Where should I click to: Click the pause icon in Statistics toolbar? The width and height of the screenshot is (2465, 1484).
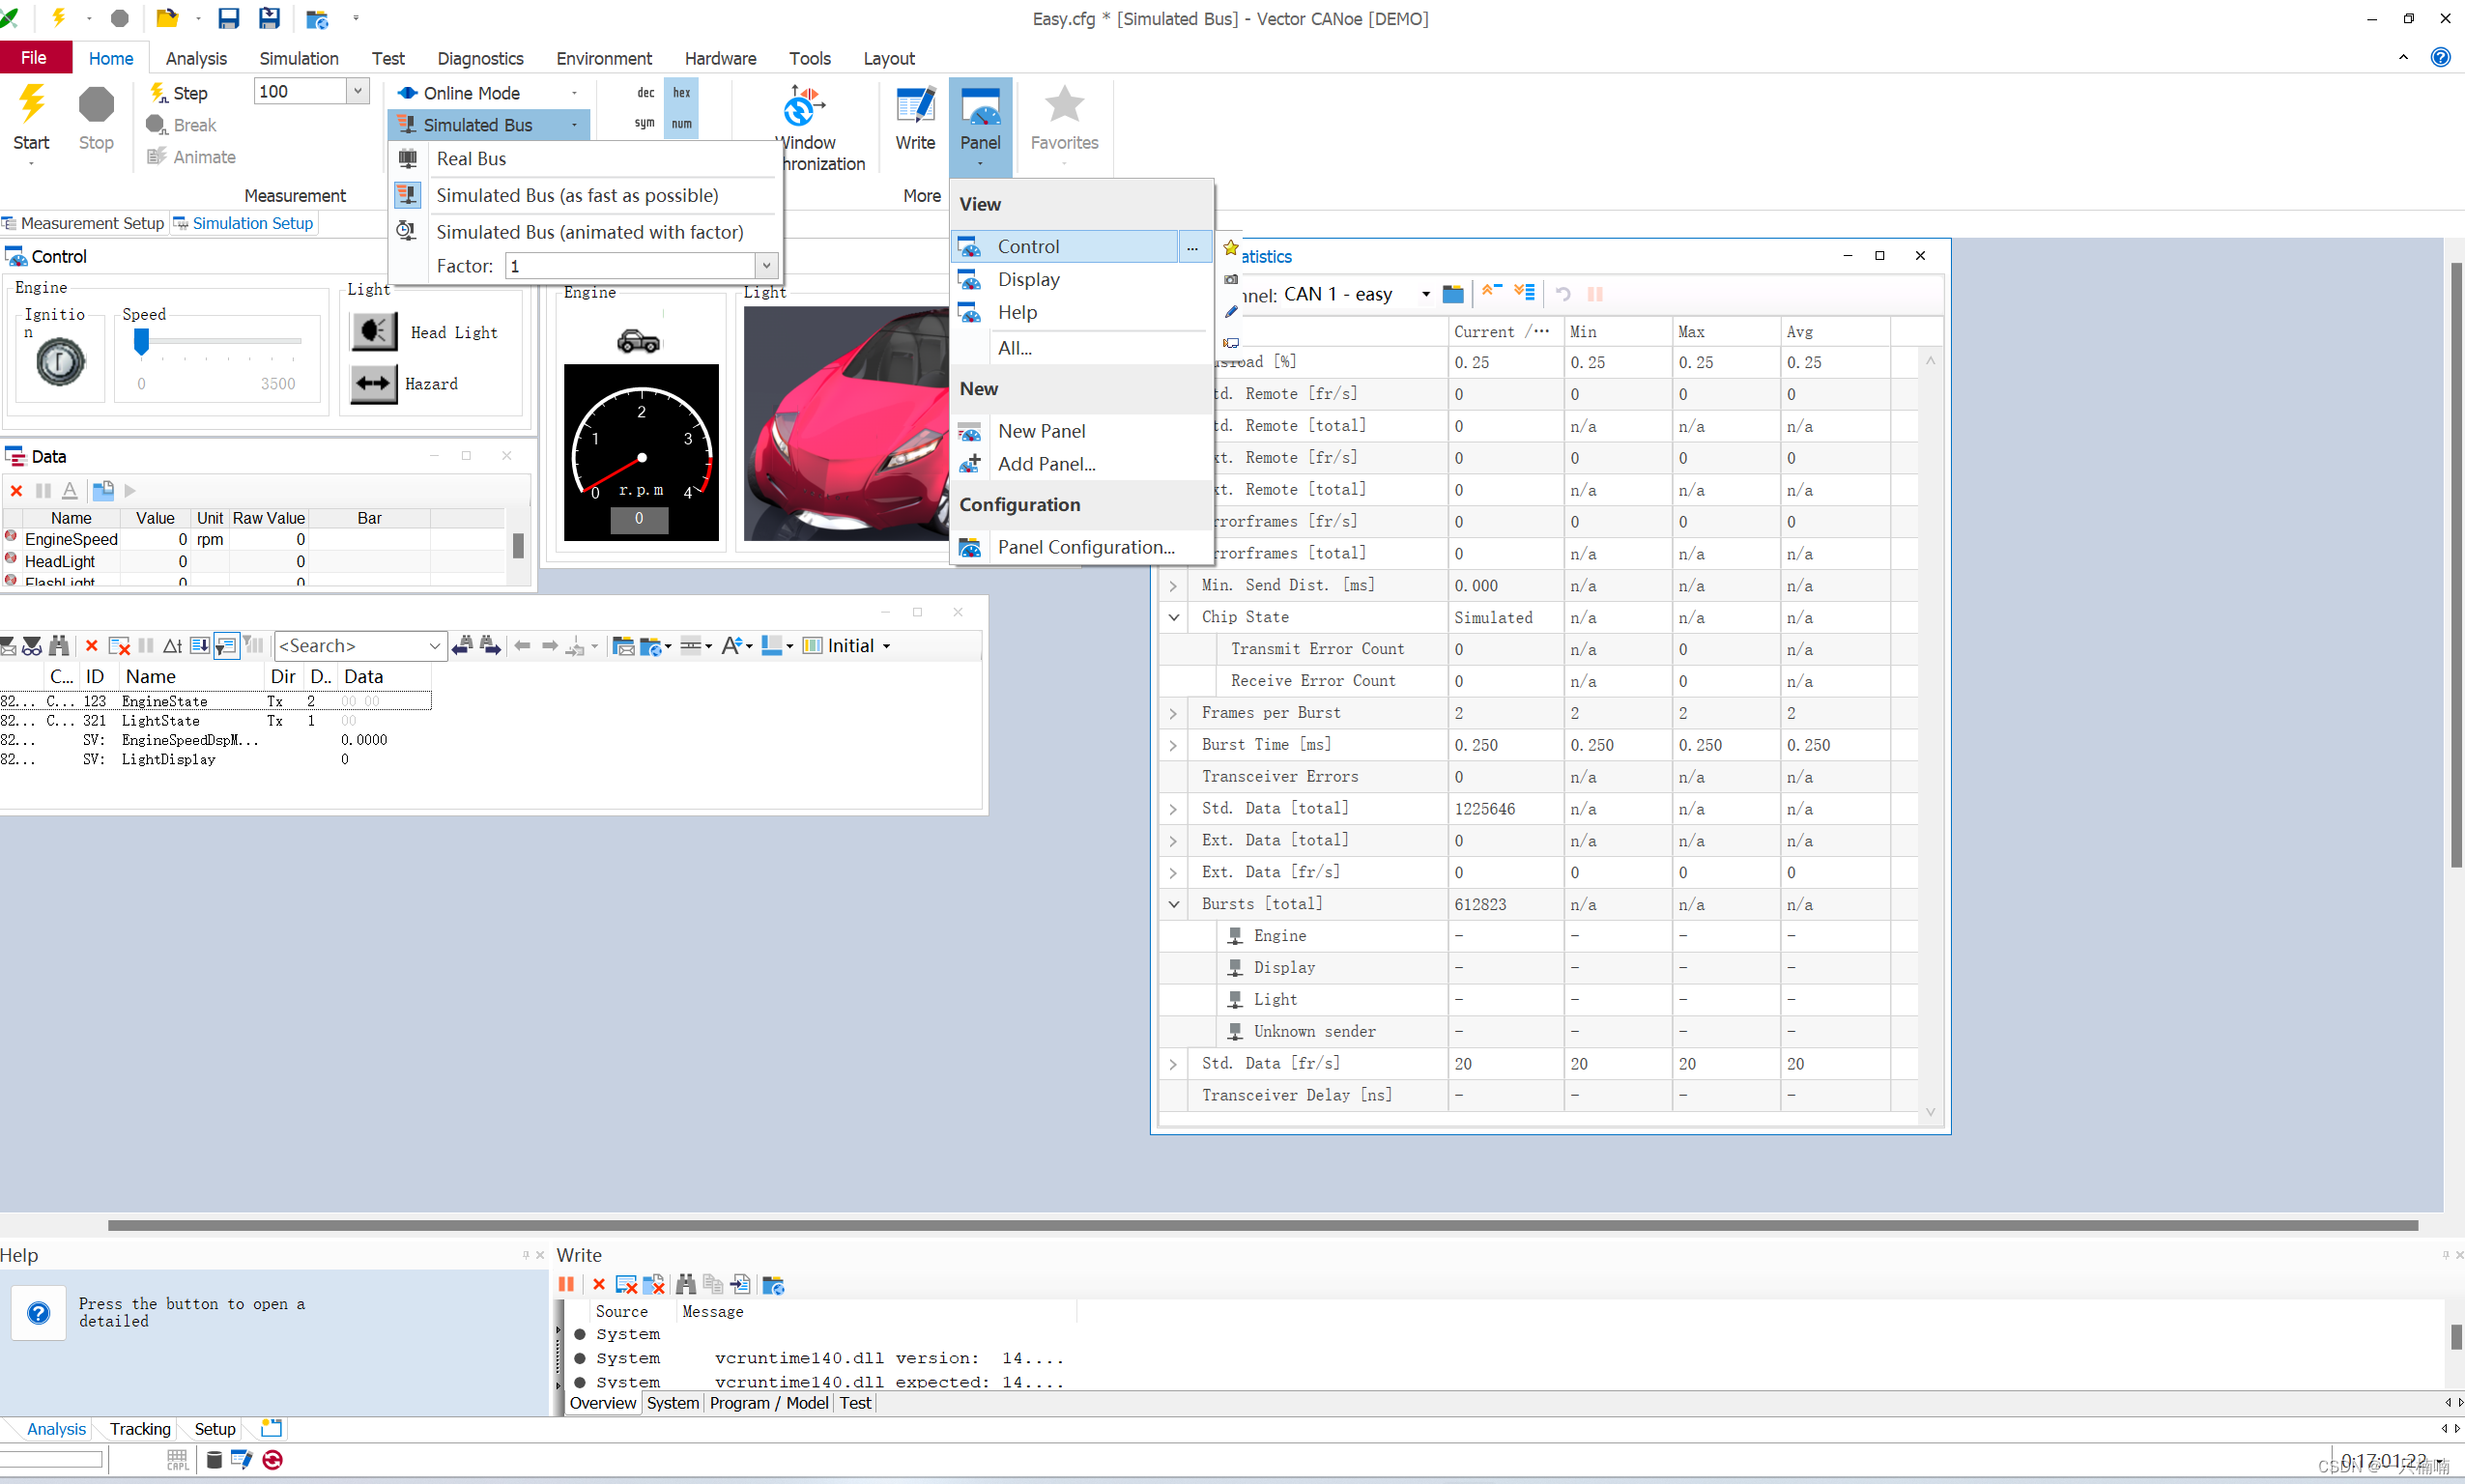(1595, 294)
